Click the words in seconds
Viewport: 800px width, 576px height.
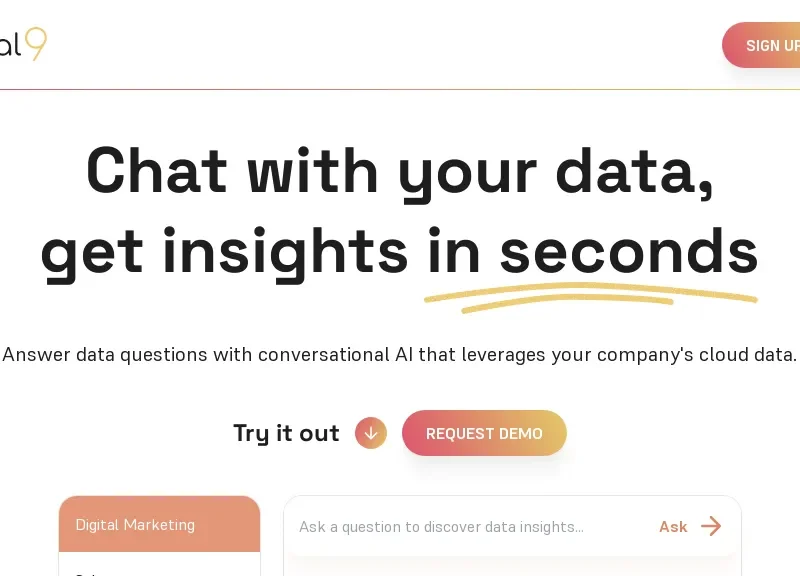[592, 250]
